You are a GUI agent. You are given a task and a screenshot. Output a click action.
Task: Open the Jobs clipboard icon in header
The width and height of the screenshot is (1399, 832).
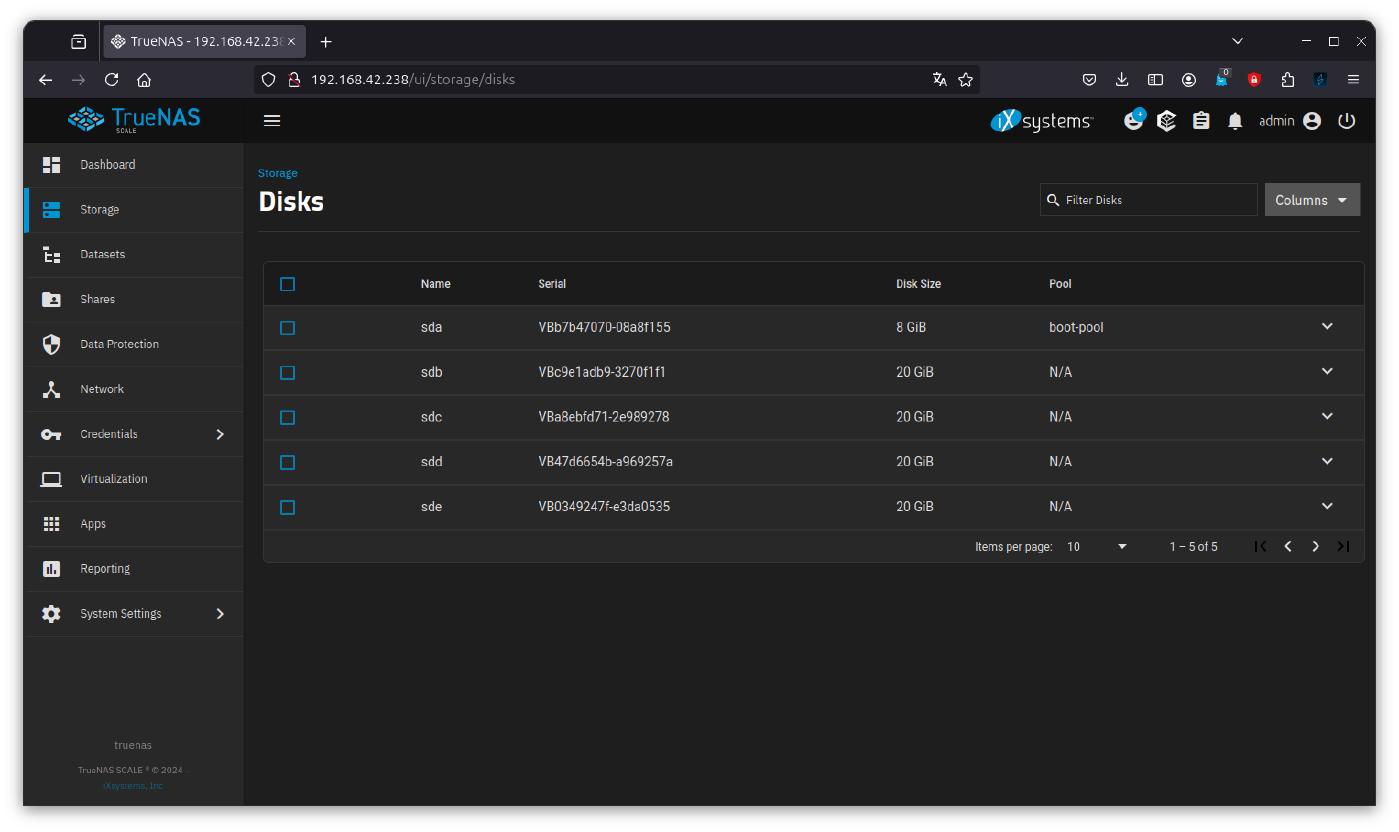point(1201,121)
